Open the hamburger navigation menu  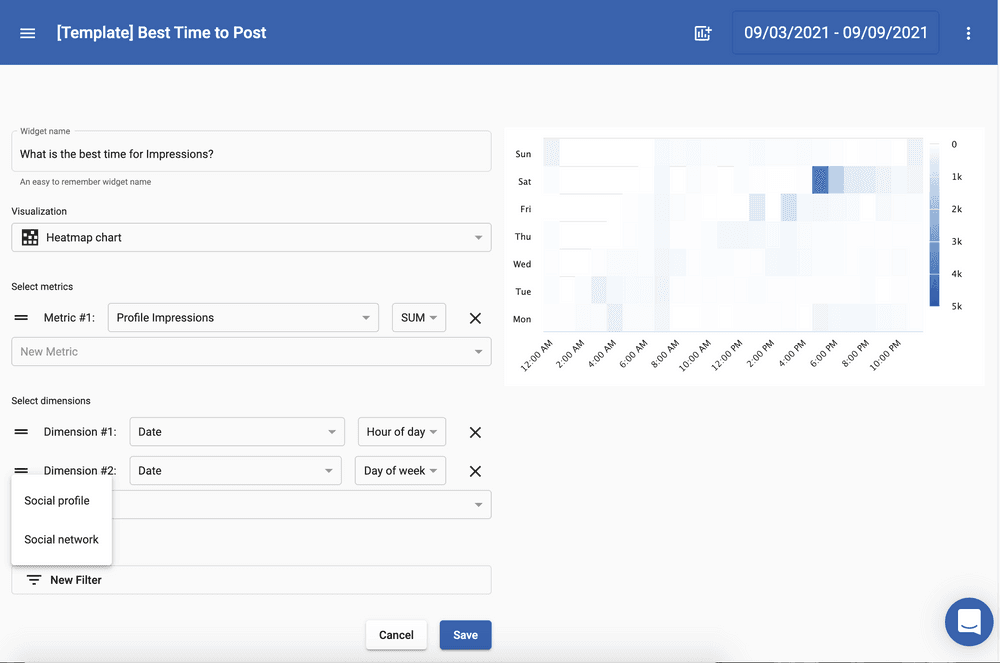pyautogui.click(x=28, y=33)
